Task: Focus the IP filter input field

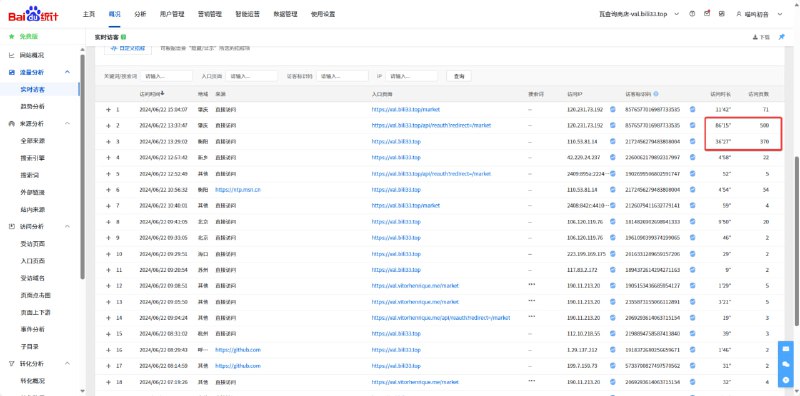Action: [x=412, y=76]
